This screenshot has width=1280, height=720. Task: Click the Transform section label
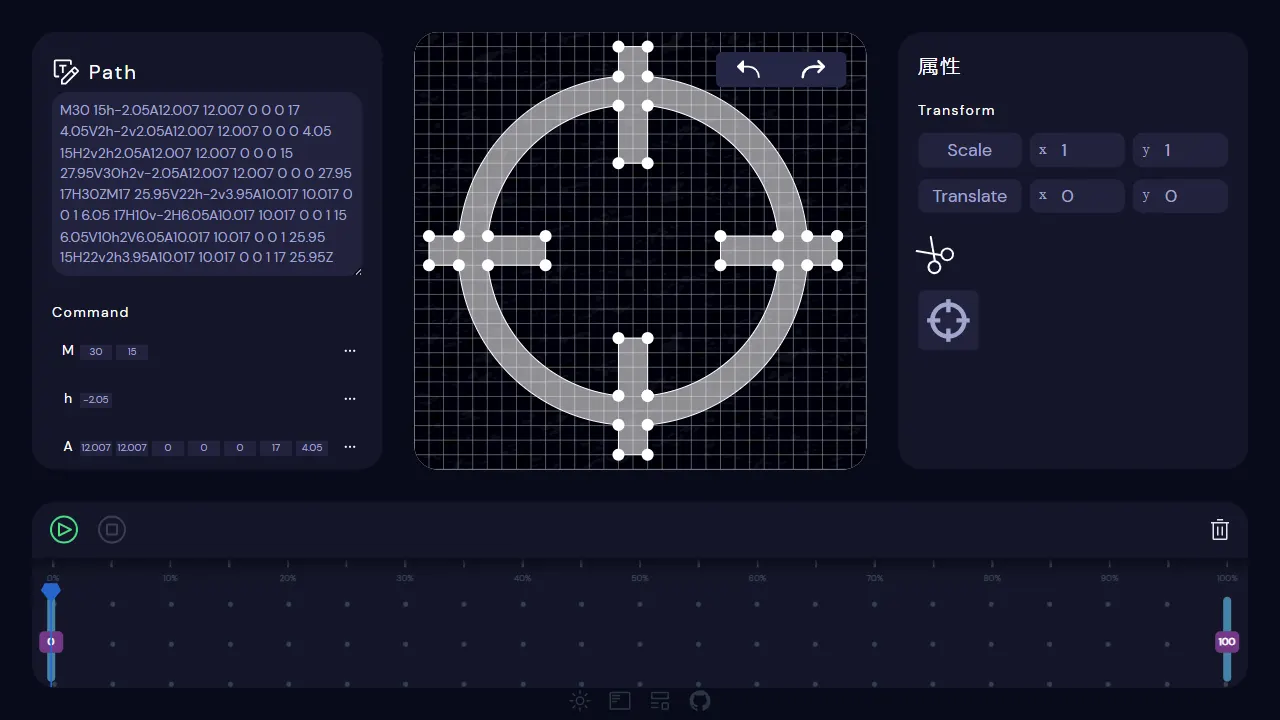pyautogui.click(x=957, y=110)
